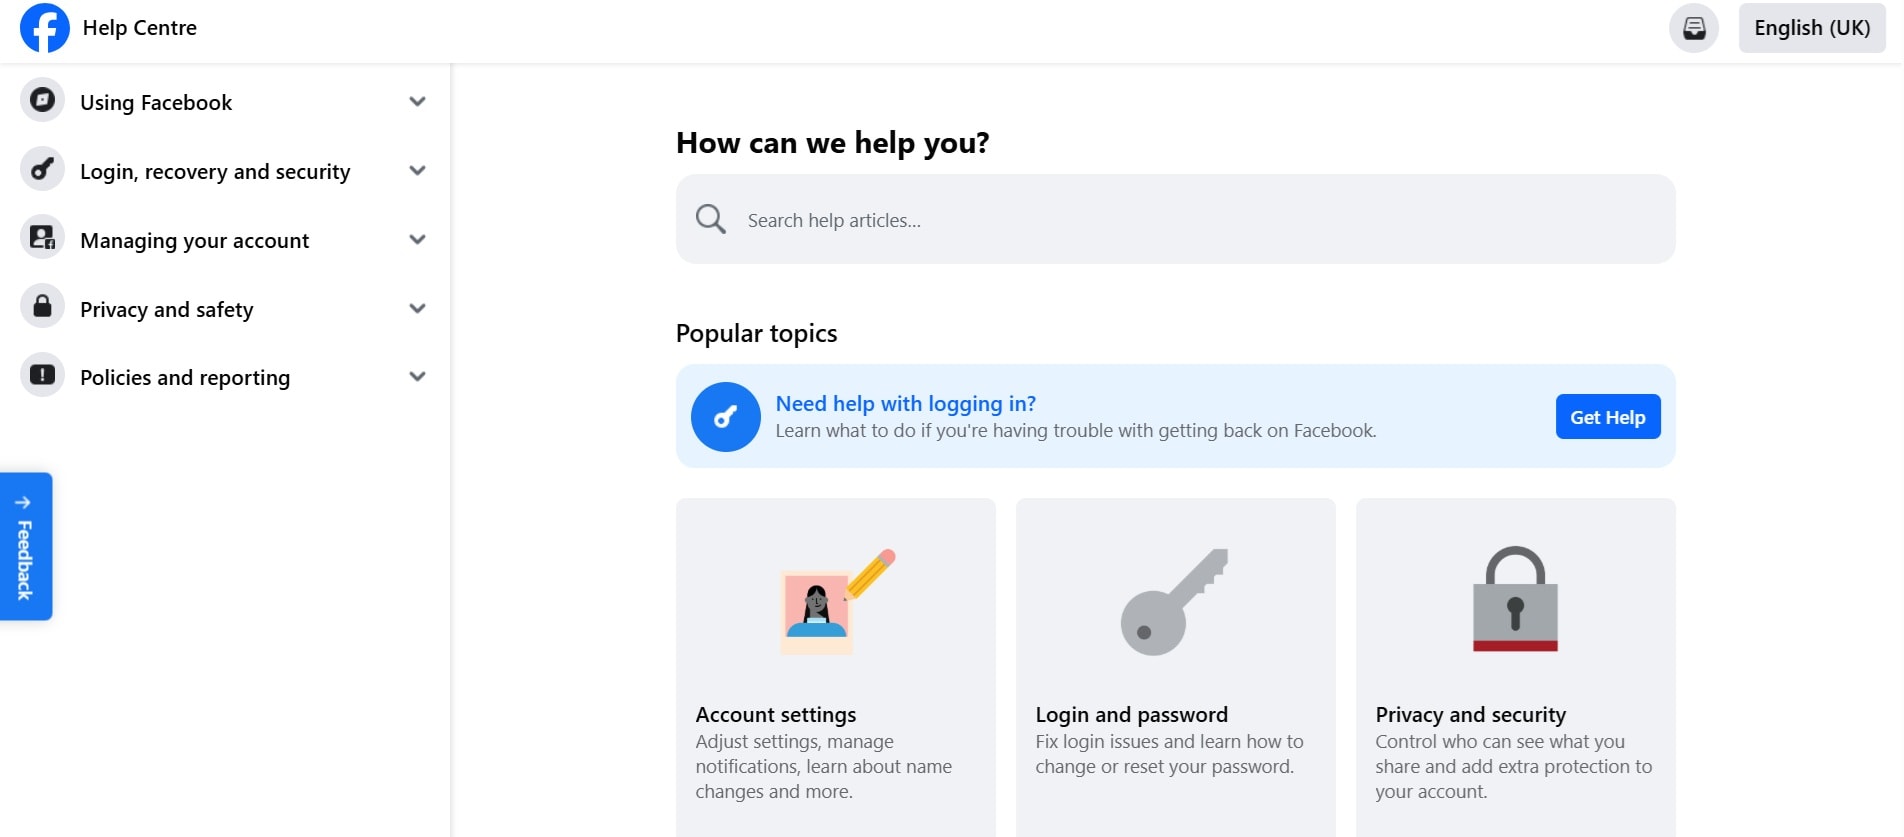1904x837 pixels.
Task: Click the Facebook logo icon
Action: point(45,27)
